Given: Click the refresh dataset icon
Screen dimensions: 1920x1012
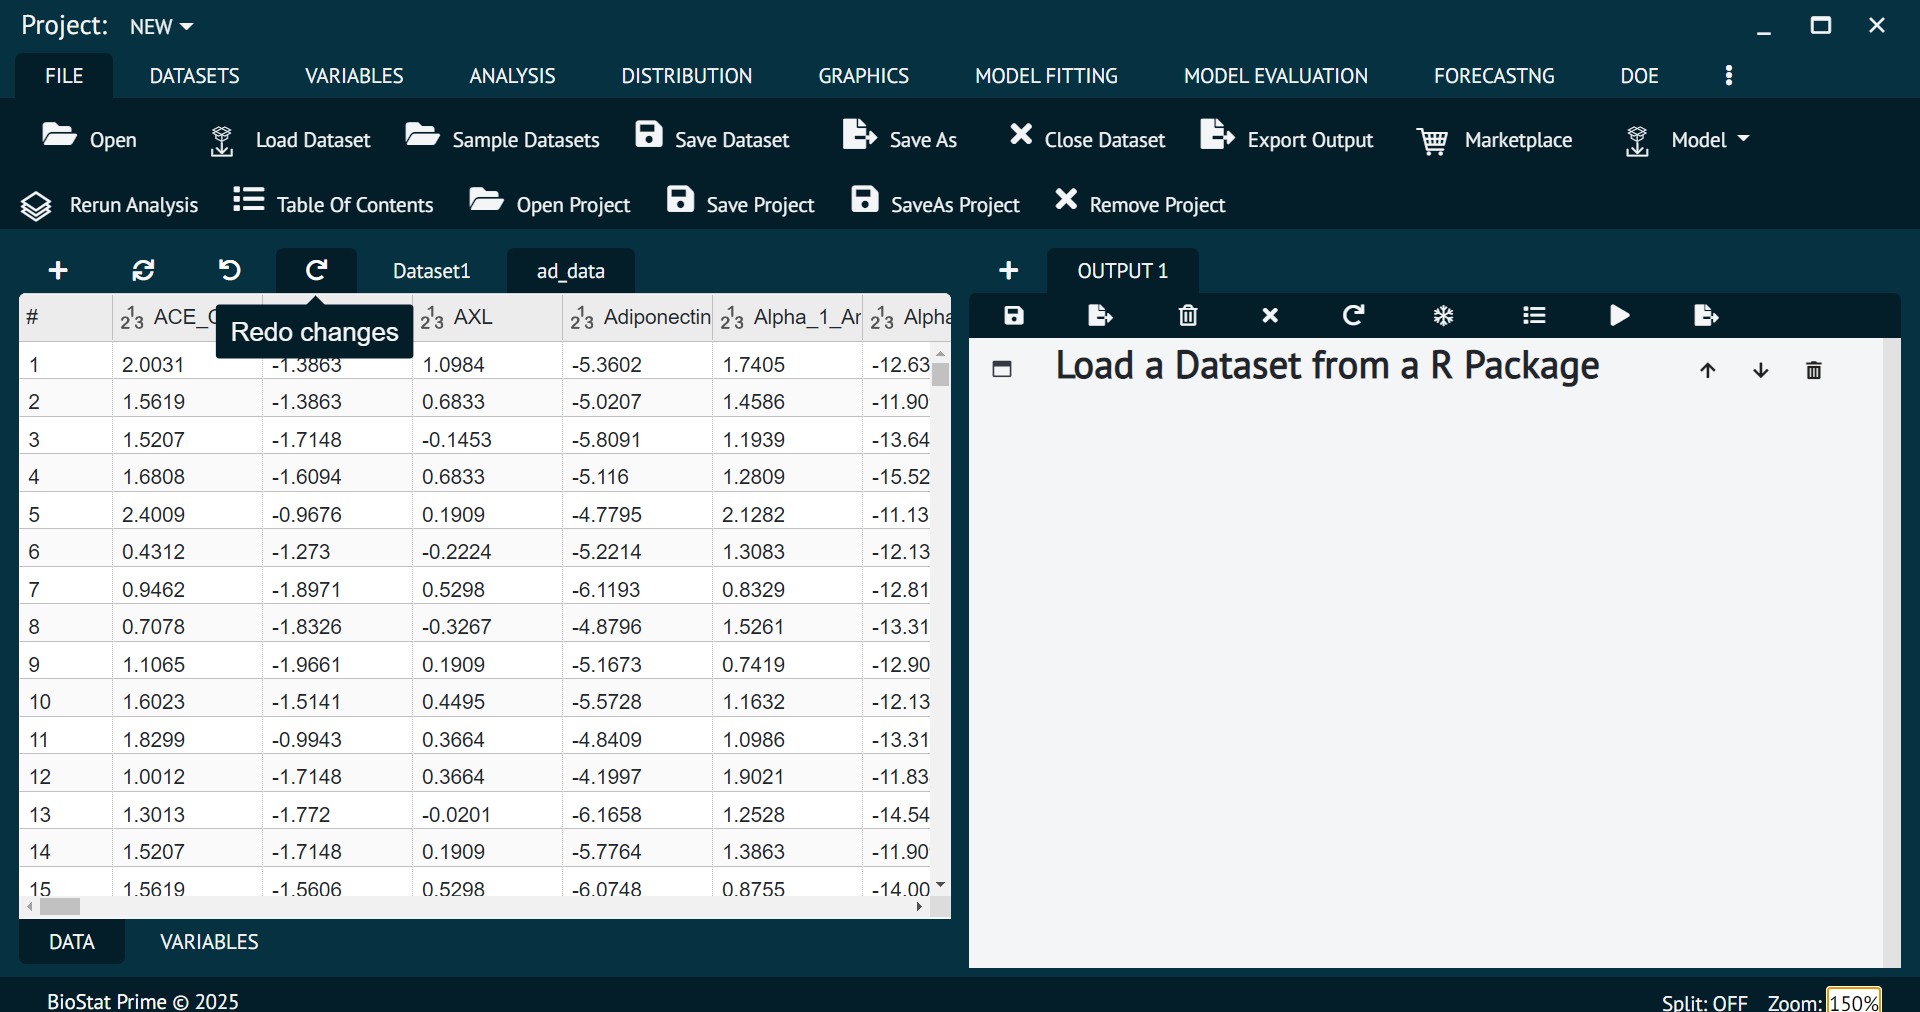Looking at the screenshot, I should [143, 270].
